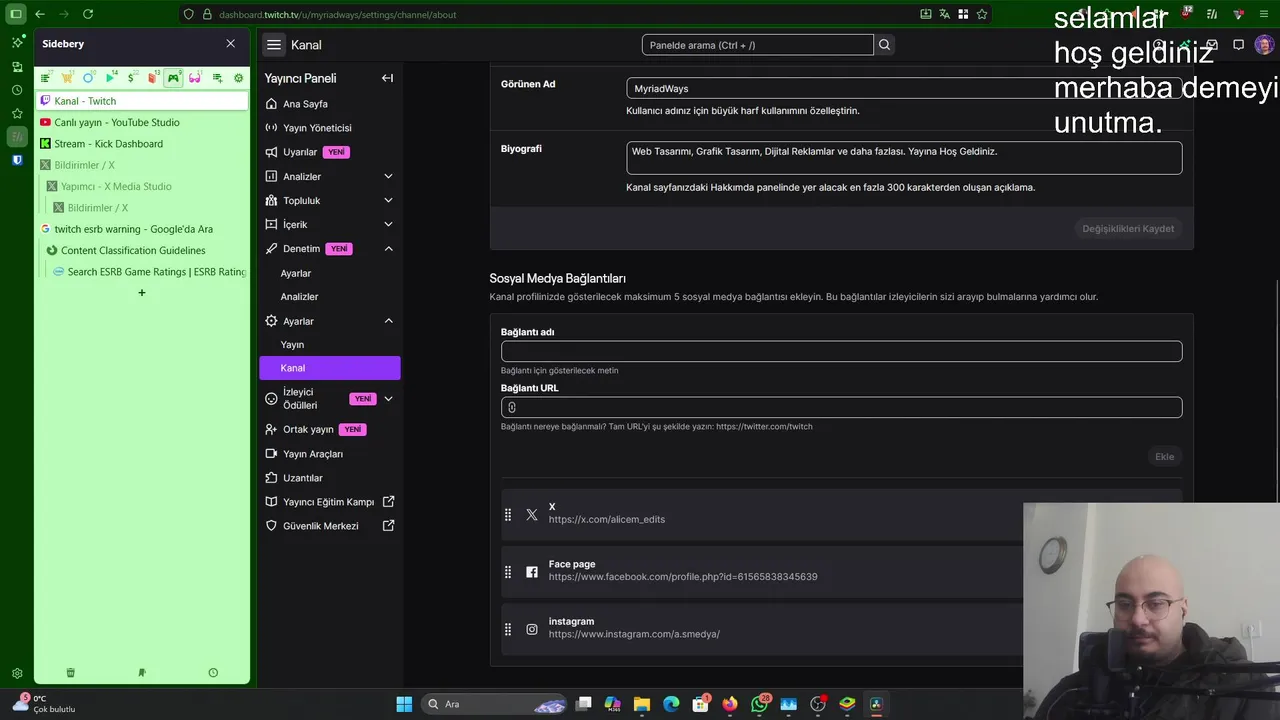Open the bookmarks star in left sidebar
The height and width of the screenshot is (720, 1280).
(x=17, y=113)
